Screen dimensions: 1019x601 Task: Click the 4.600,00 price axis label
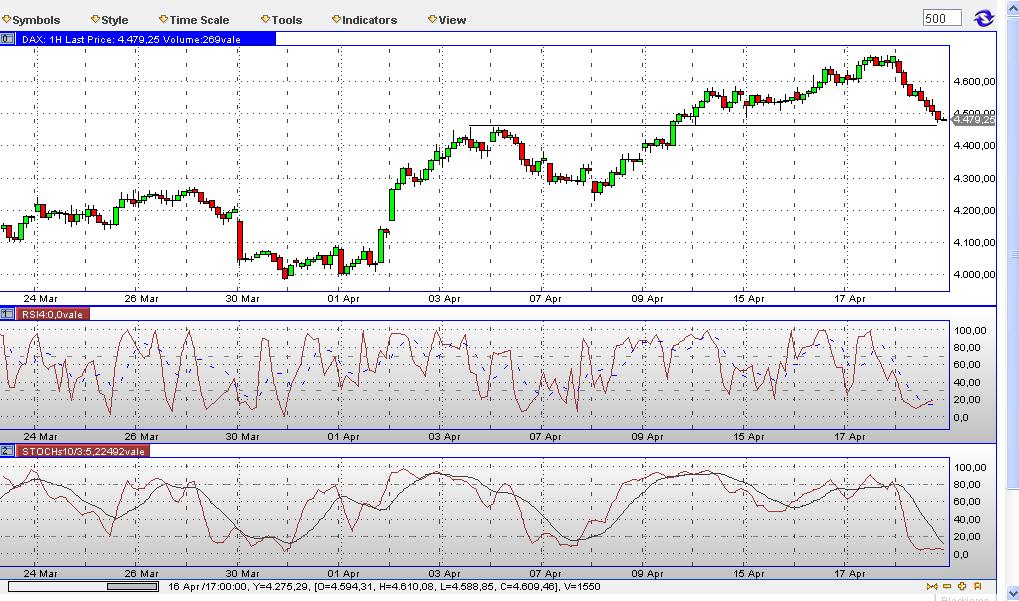974,81
